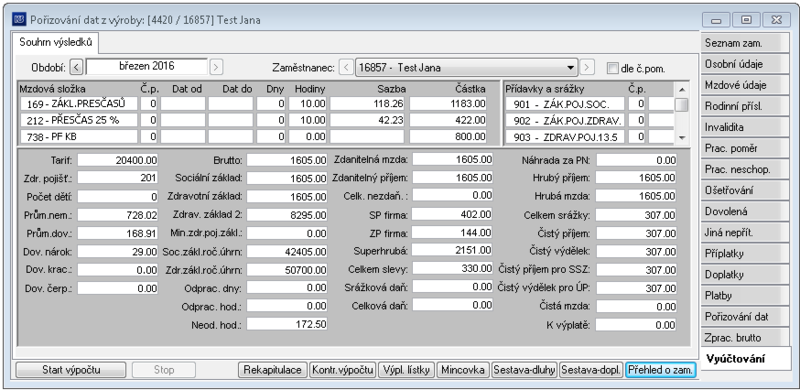This screenshot has width=800, height=390.
Task: Open Mzdové údaje side tab
Action: pos(744,85)
